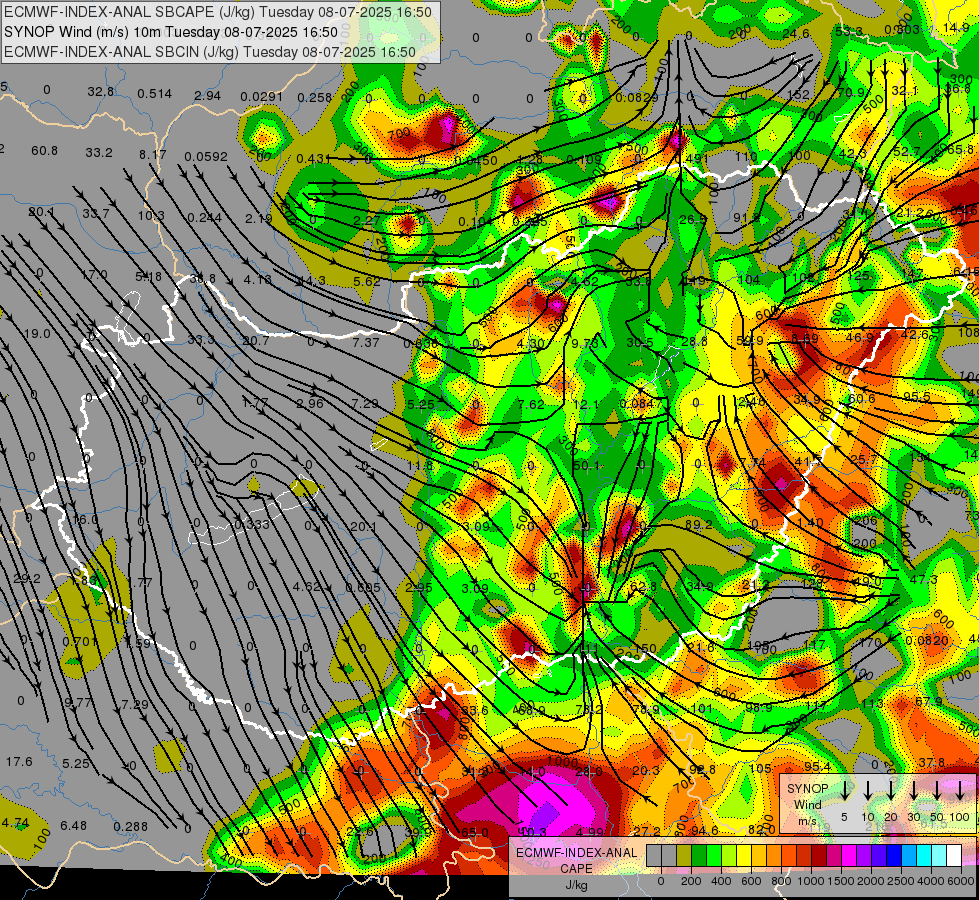This screenshot has width=979, height=900.
Task: Click the station value 95.4
Action: 817,766
